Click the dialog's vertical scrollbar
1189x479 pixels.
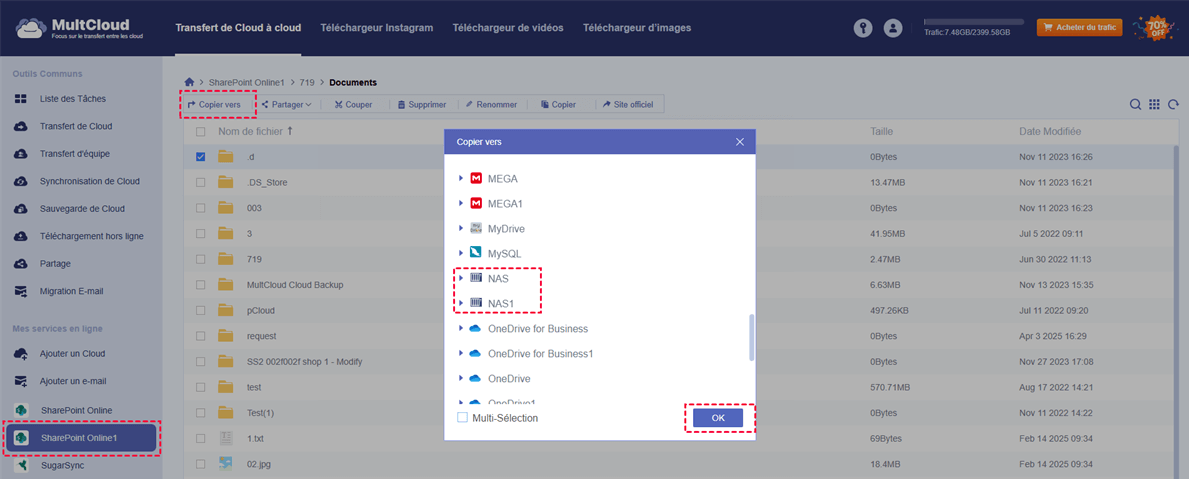751,337
